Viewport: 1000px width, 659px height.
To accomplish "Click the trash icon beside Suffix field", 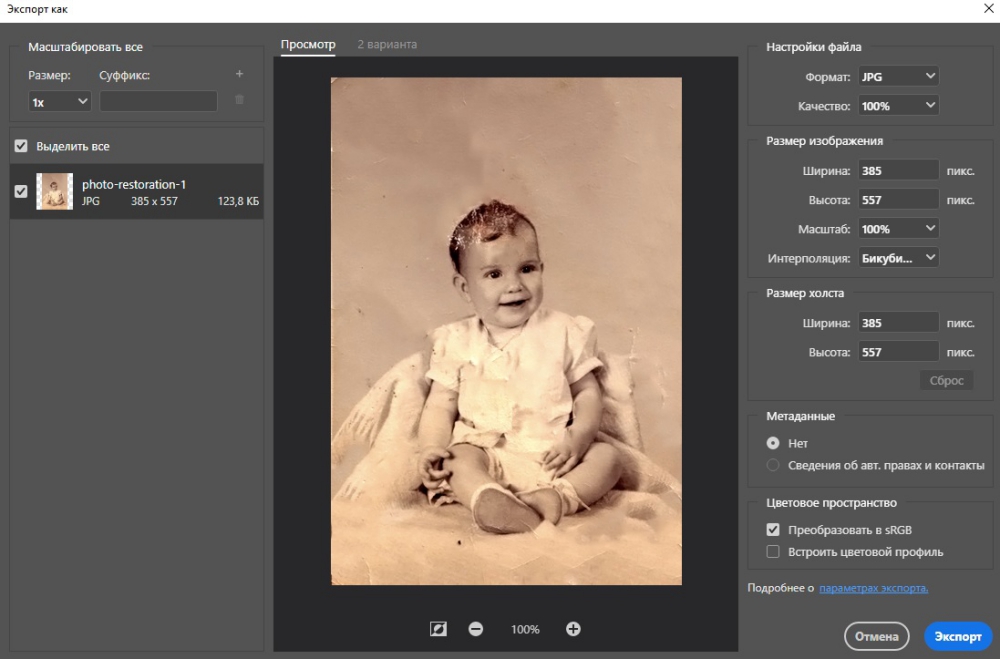I will [x=239, y=100].
